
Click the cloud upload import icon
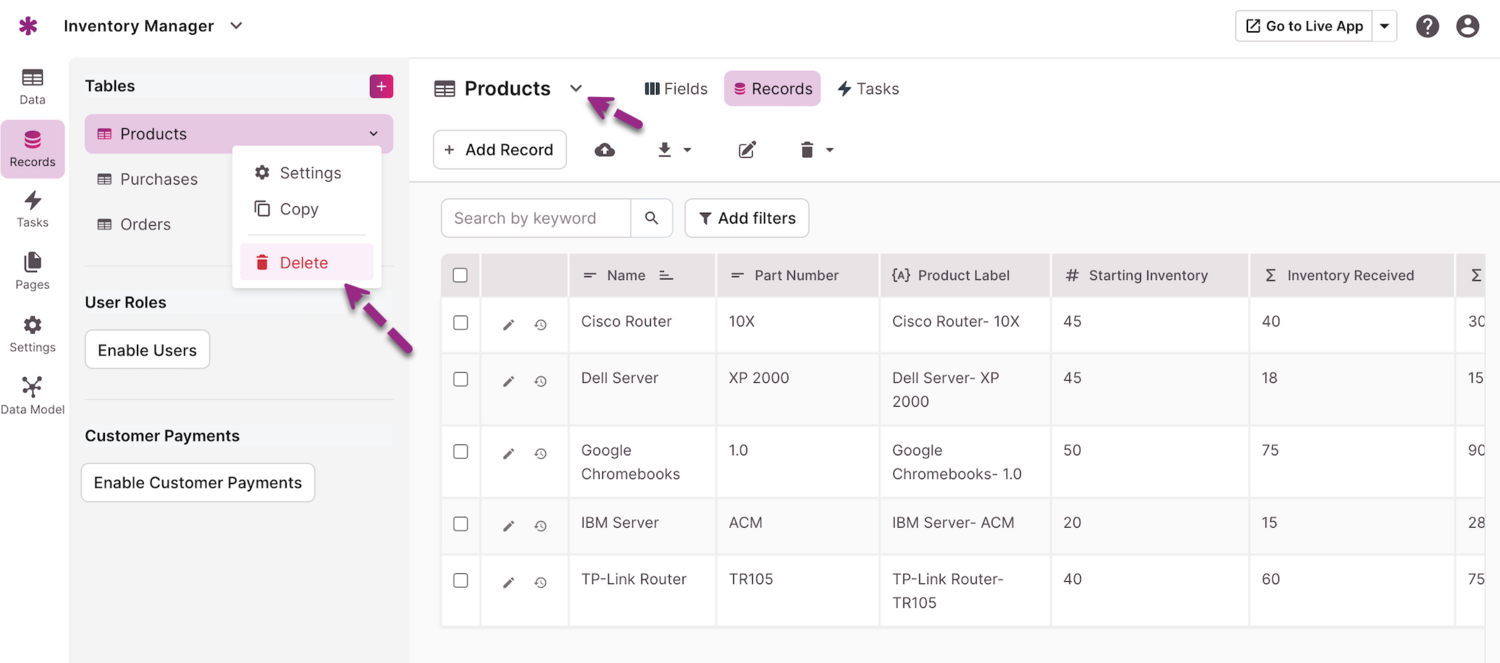tap(605, 150)
